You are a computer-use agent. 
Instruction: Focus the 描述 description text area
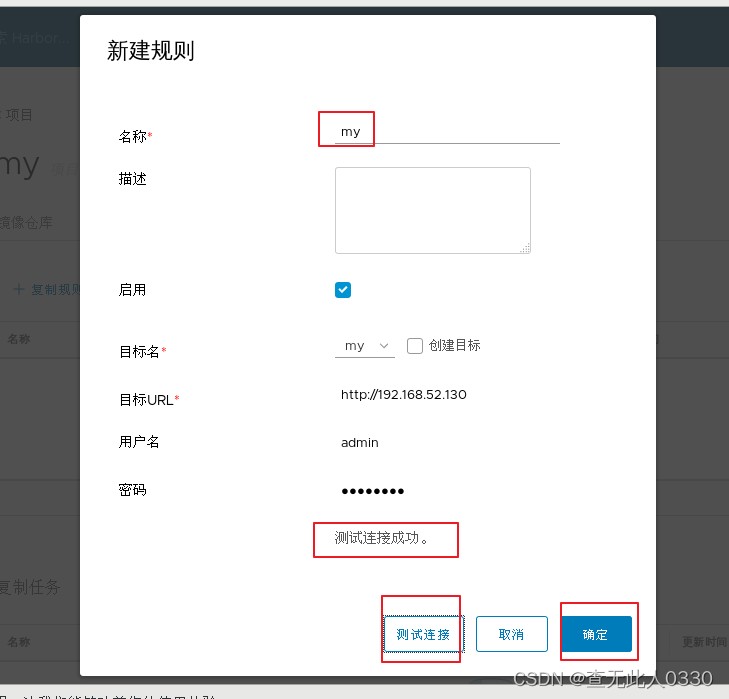click(x=432, y=210)
